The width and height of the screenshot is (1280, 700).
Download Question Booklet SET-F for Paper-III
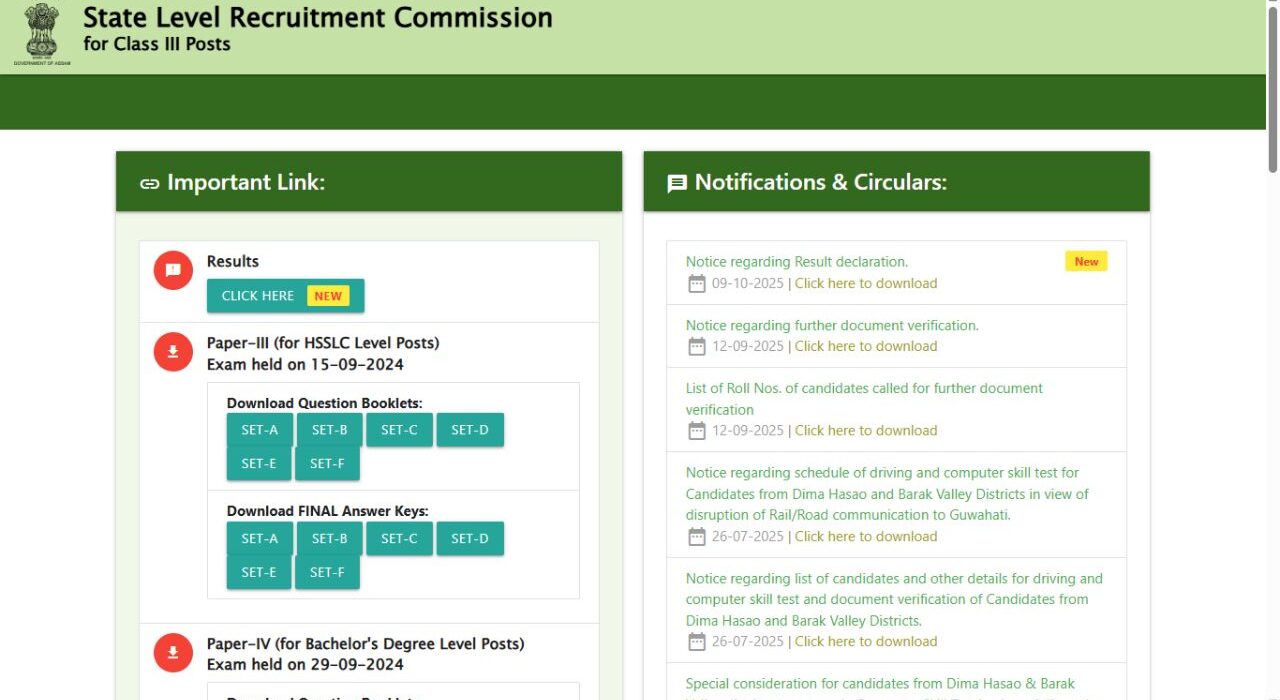pyautogui.click(x=327, y=464)
